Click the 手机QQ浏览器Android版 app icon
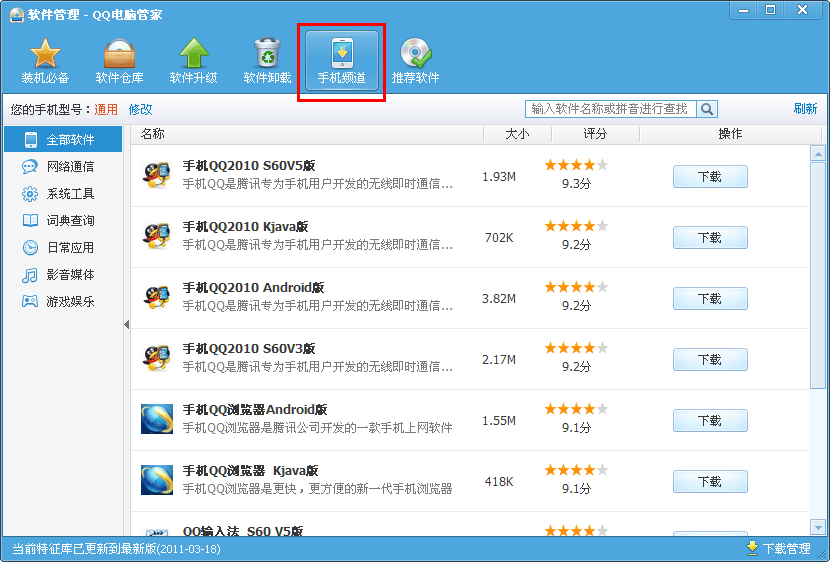This screenshot has height=562, width=830. (157, 419)
